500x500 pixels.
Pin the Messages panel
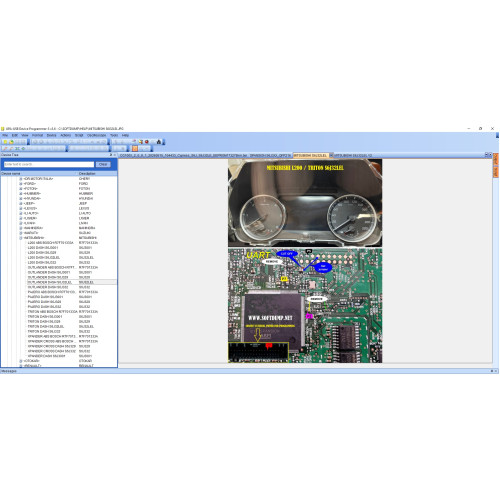tap(492, 371)
